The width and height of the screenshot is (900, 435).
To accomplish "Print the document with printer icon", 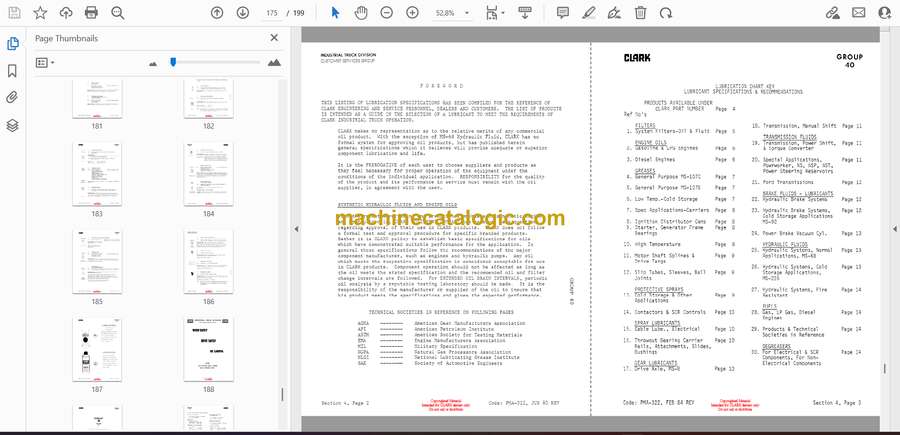I will [91, 13].
